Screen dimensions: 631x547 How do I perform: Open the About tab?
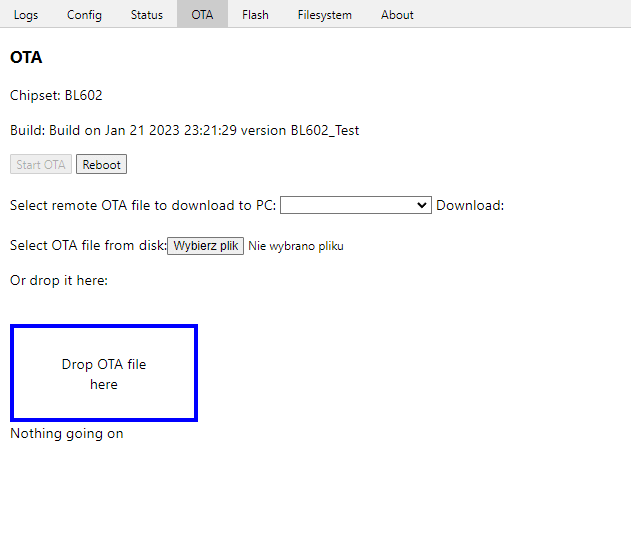397,14
